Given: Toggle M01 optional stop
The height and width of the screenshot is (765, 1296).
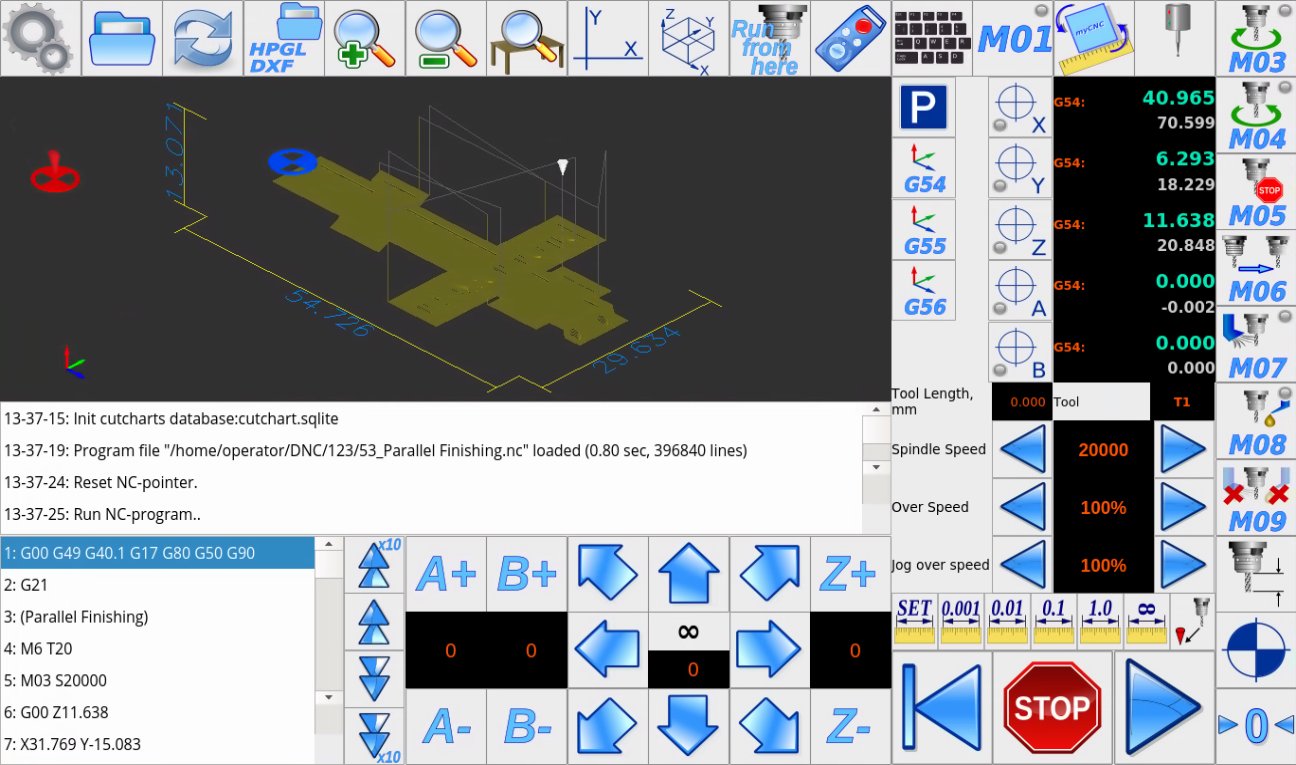Looking at the screenshot, I should point(1013,38).
